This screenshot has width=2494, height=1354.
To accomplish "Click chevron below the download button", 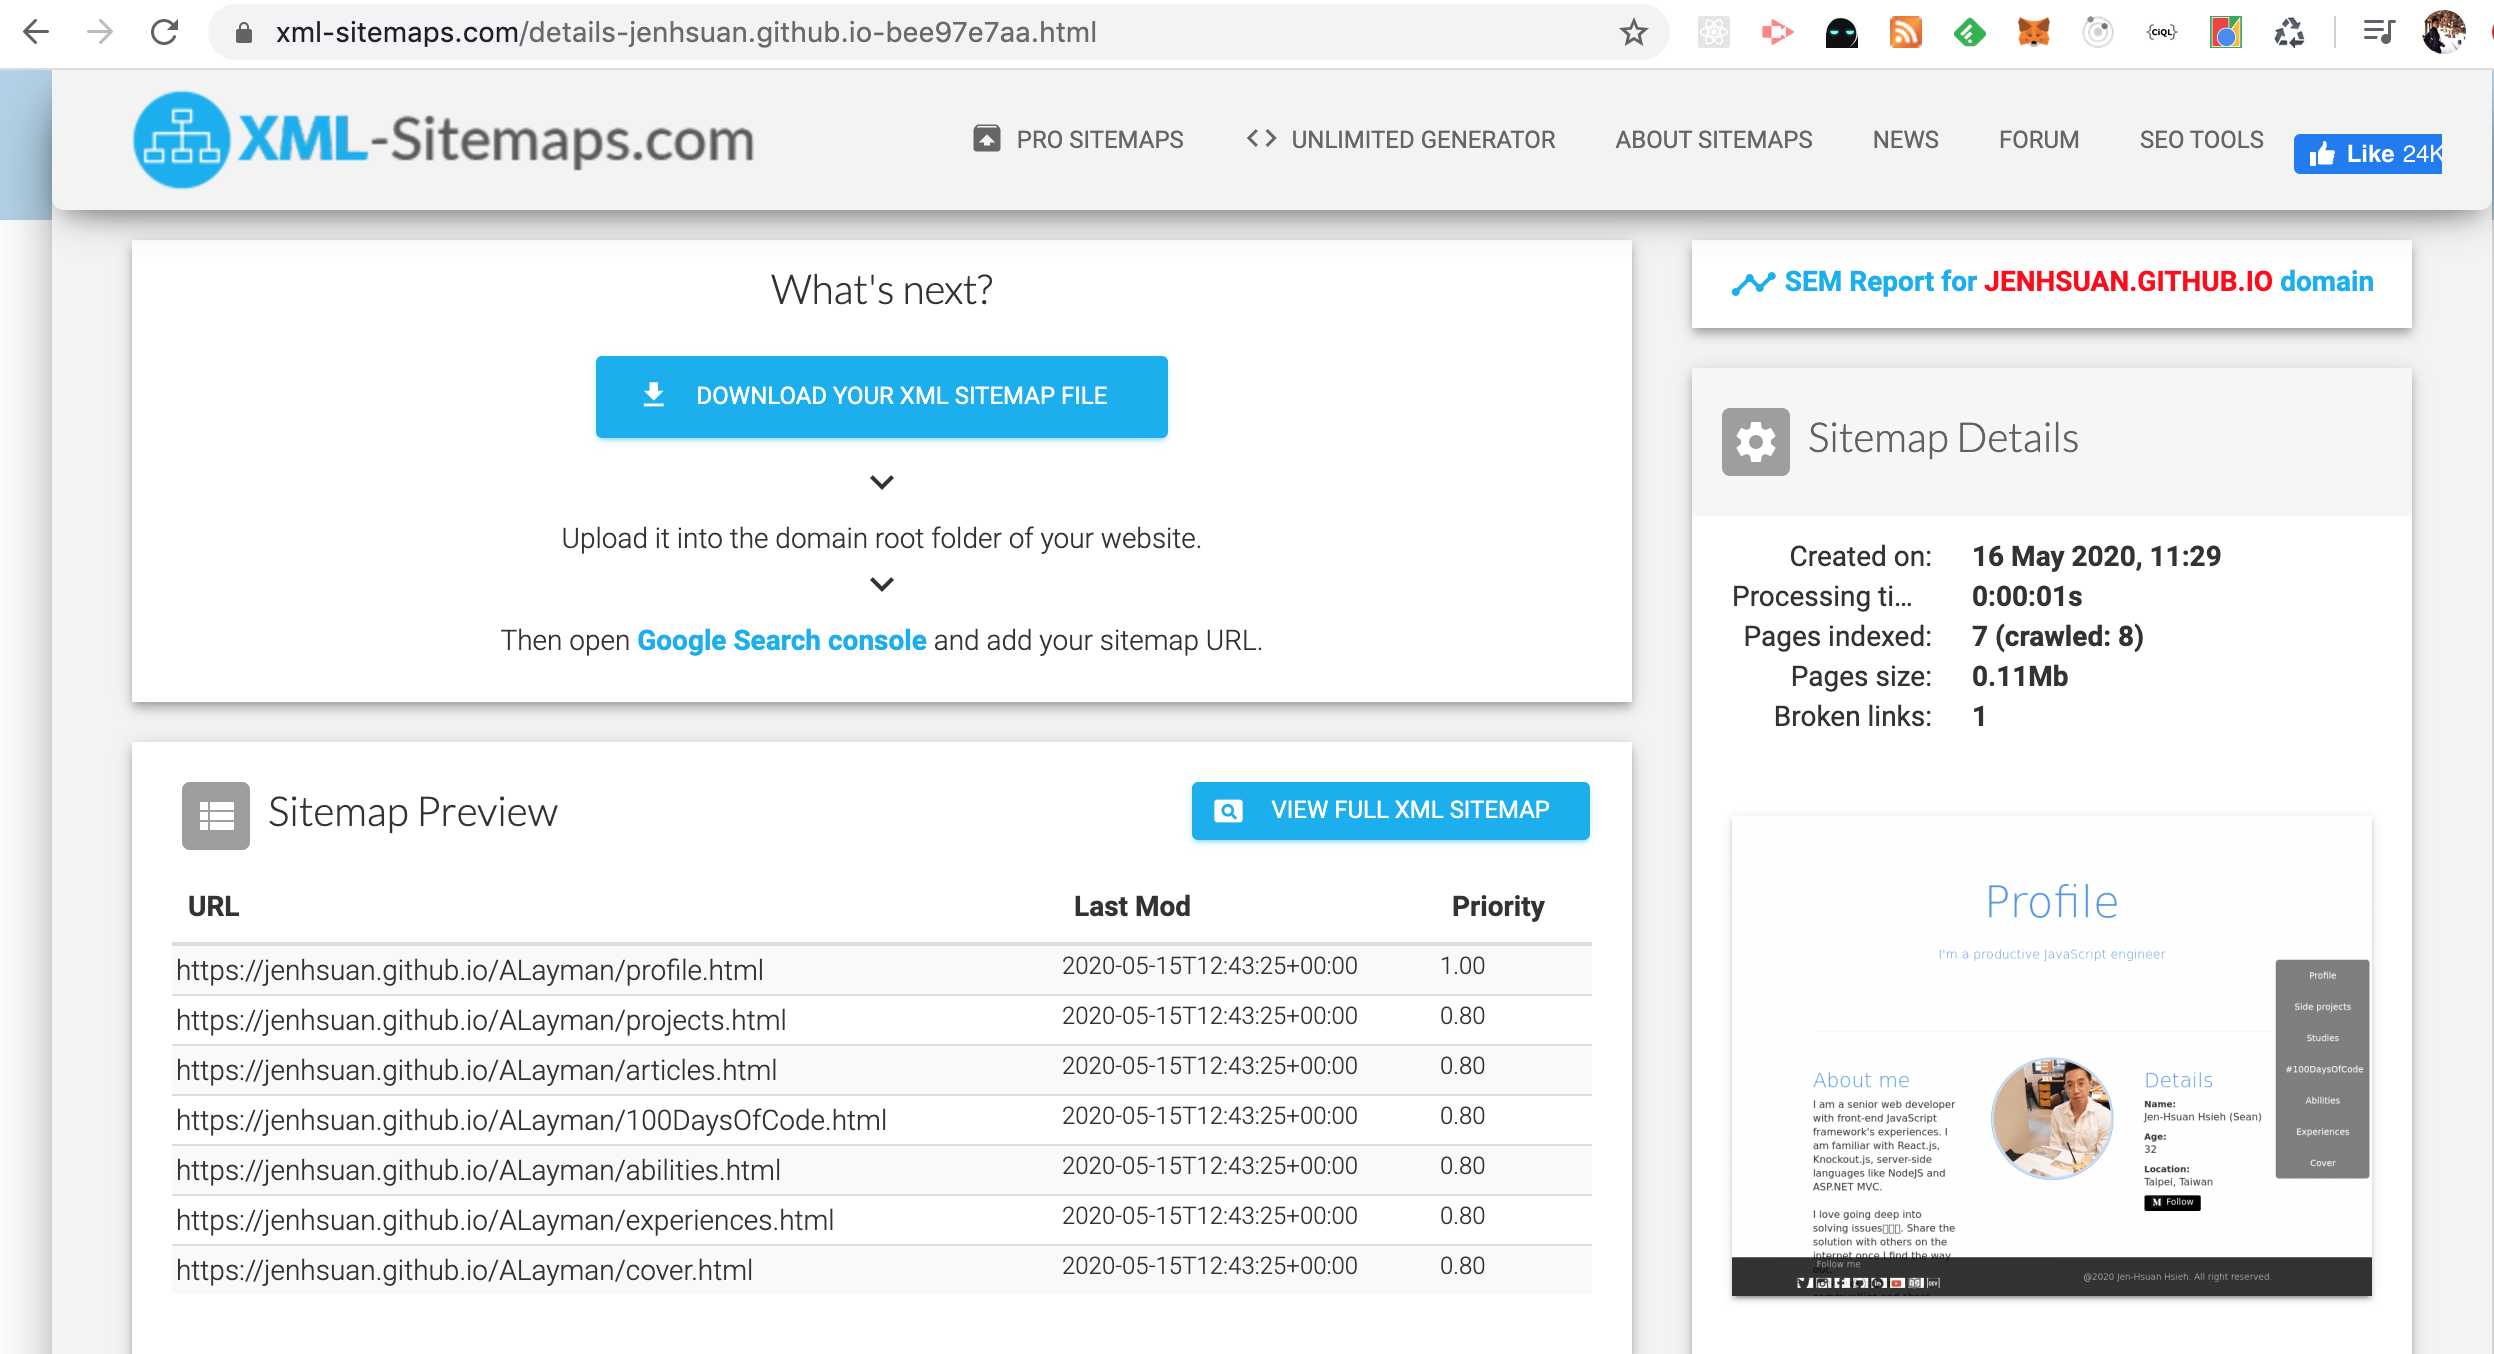I will pyautogui.click(x=881, y=482).
